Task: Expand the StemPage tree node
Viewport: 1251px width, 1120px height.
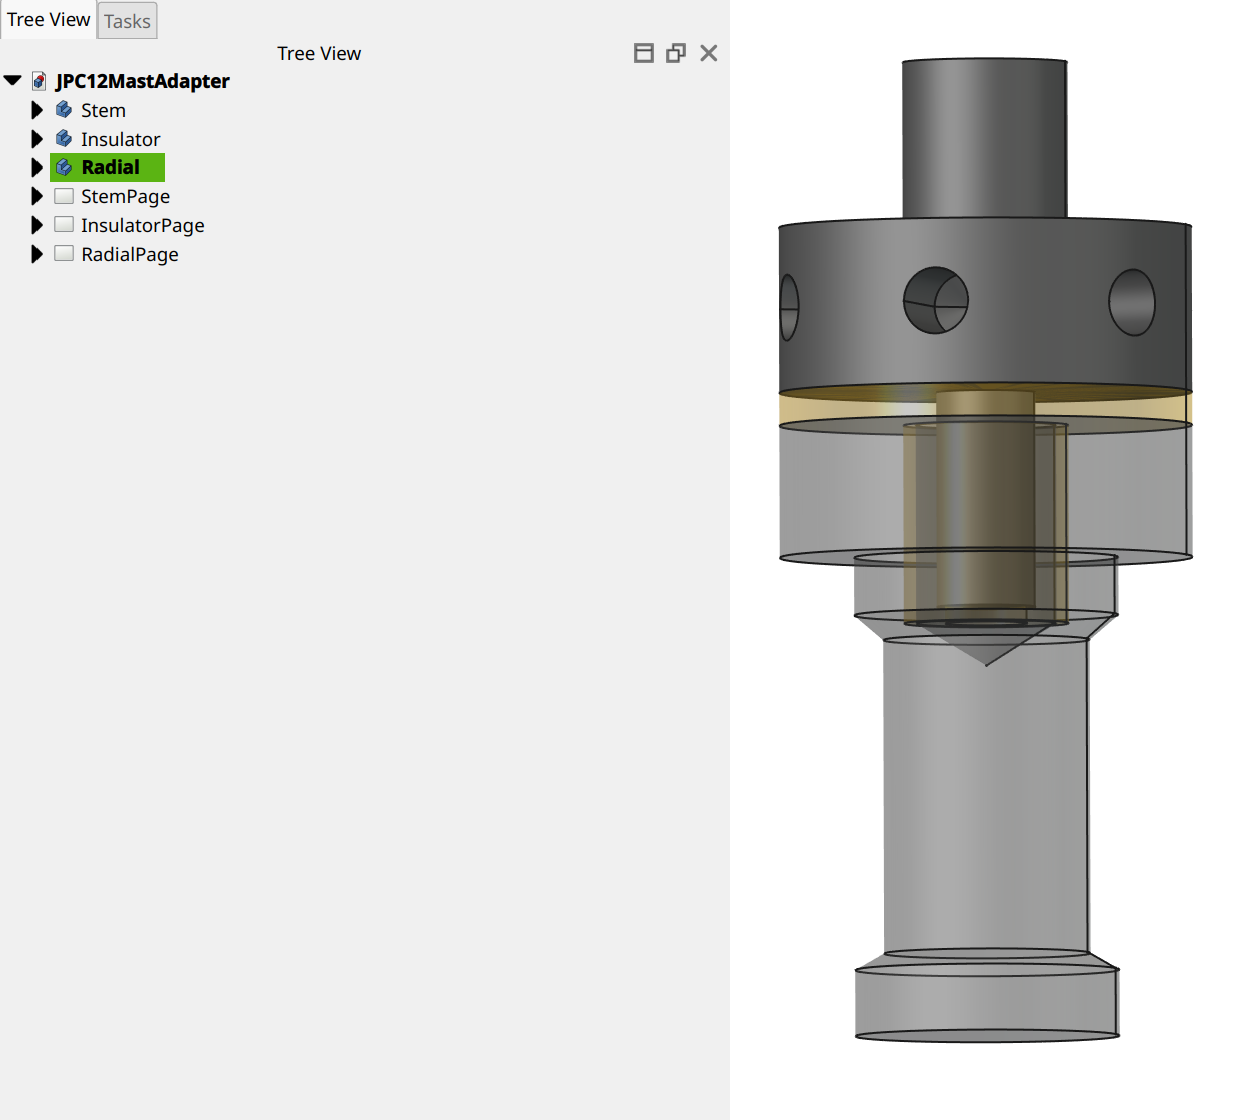Action: point(37,196)
